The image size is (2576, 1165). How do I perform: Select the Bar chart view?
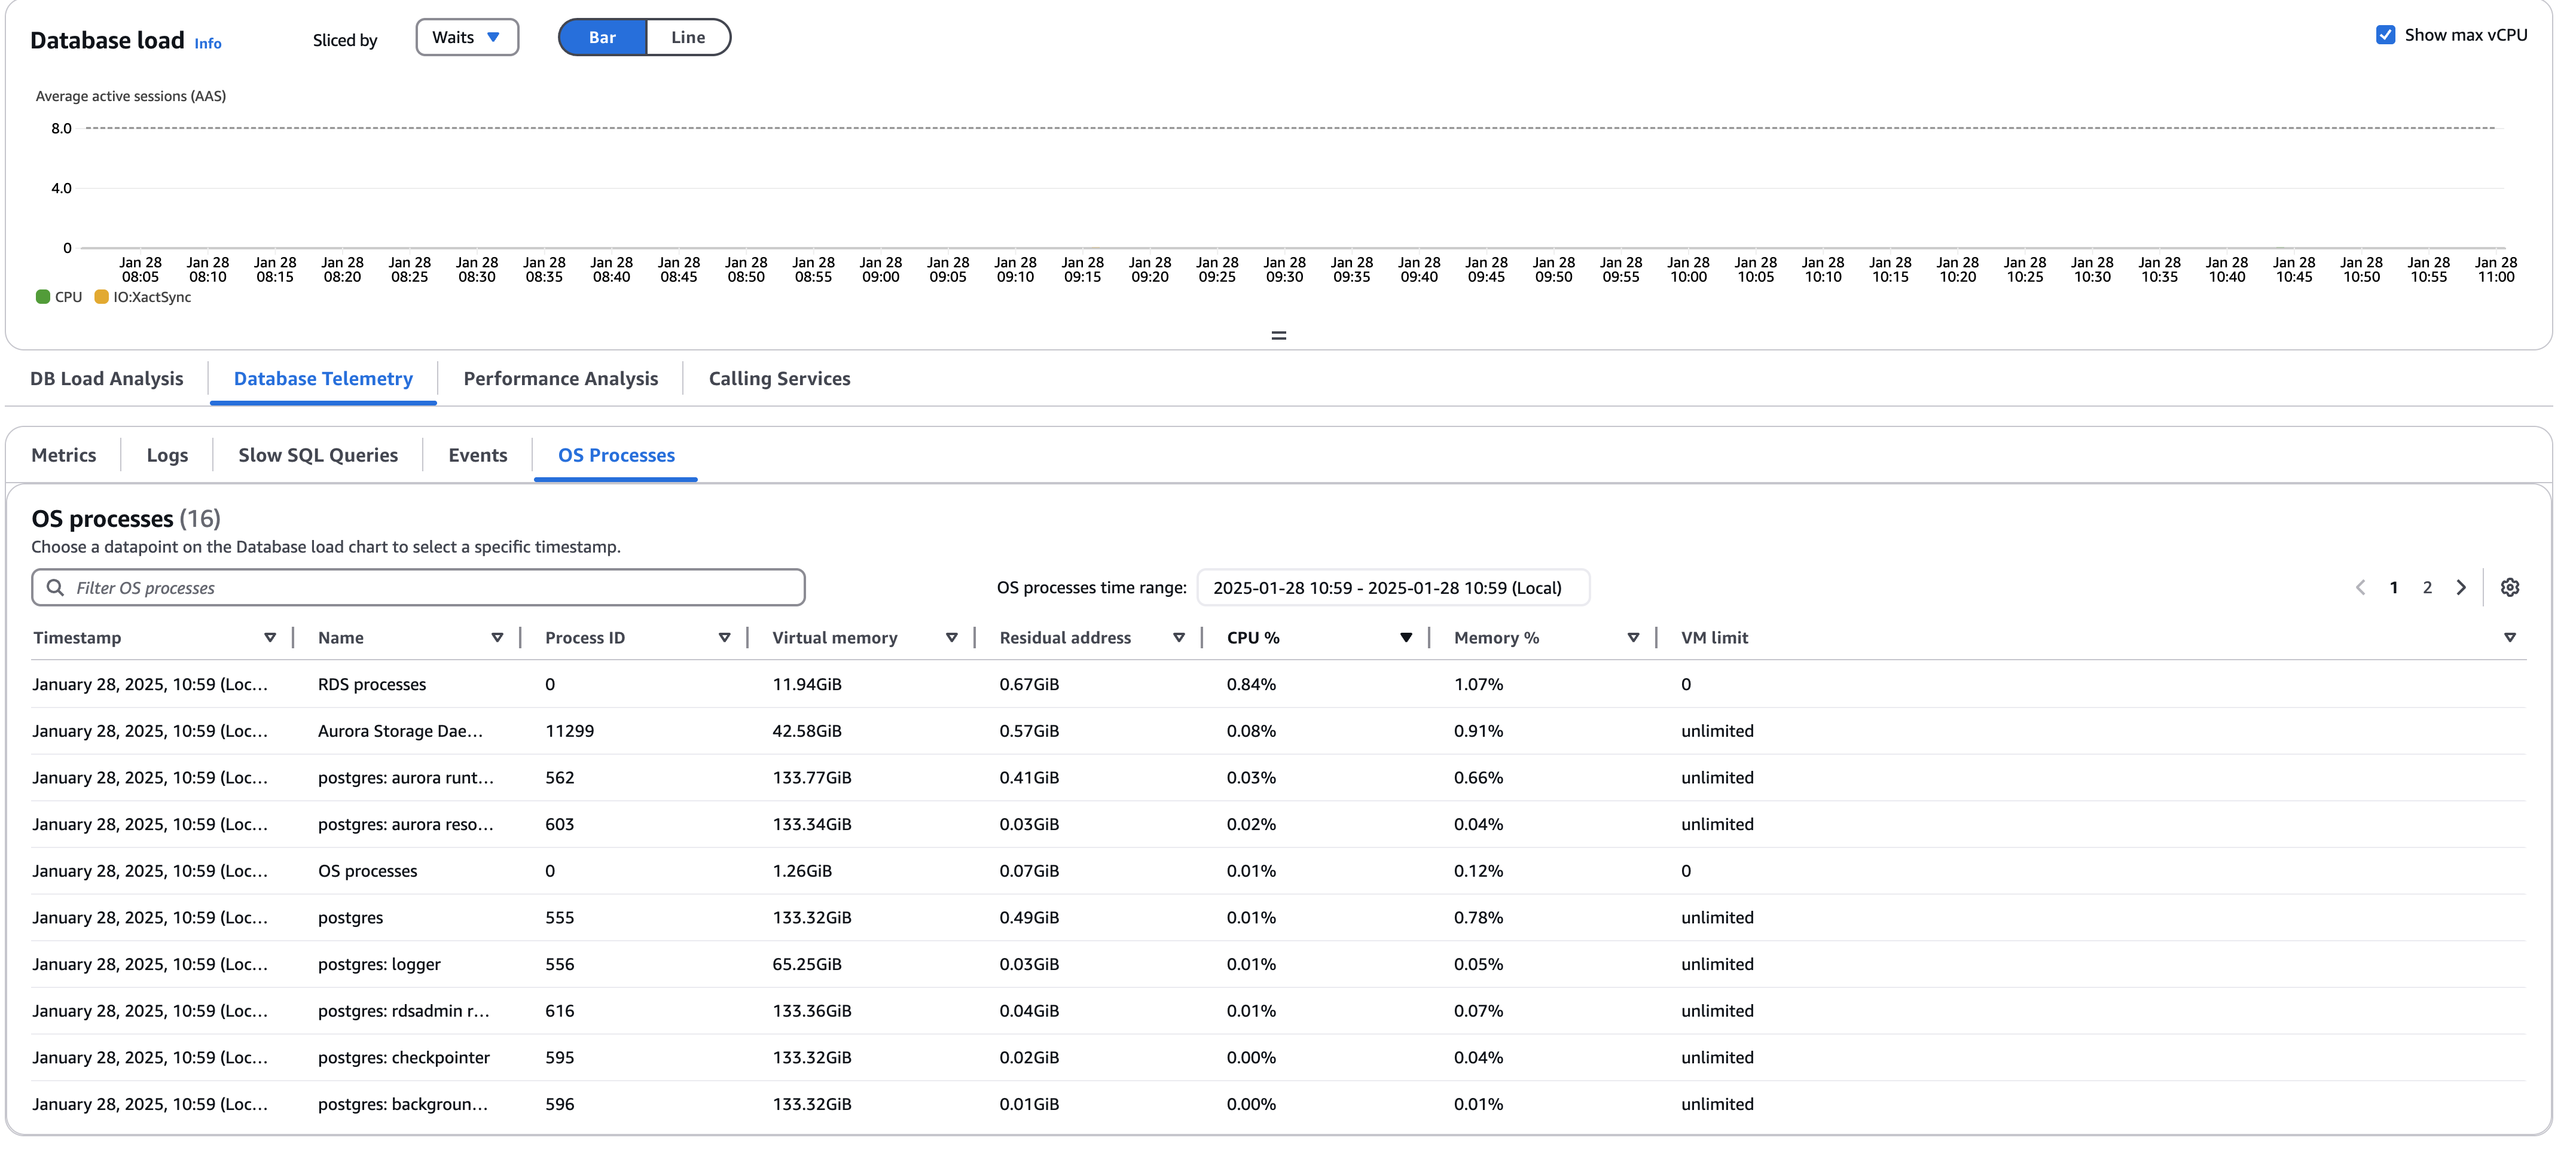pyautogui.click(x=602, y=37)
